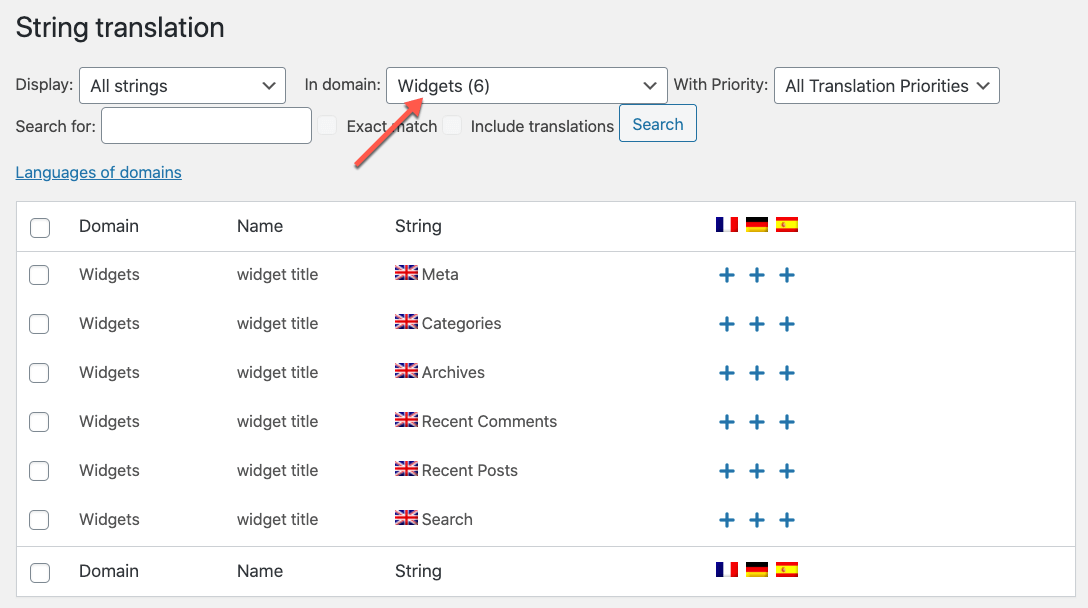Click the Spanish flag in table footer

point(787,570)
